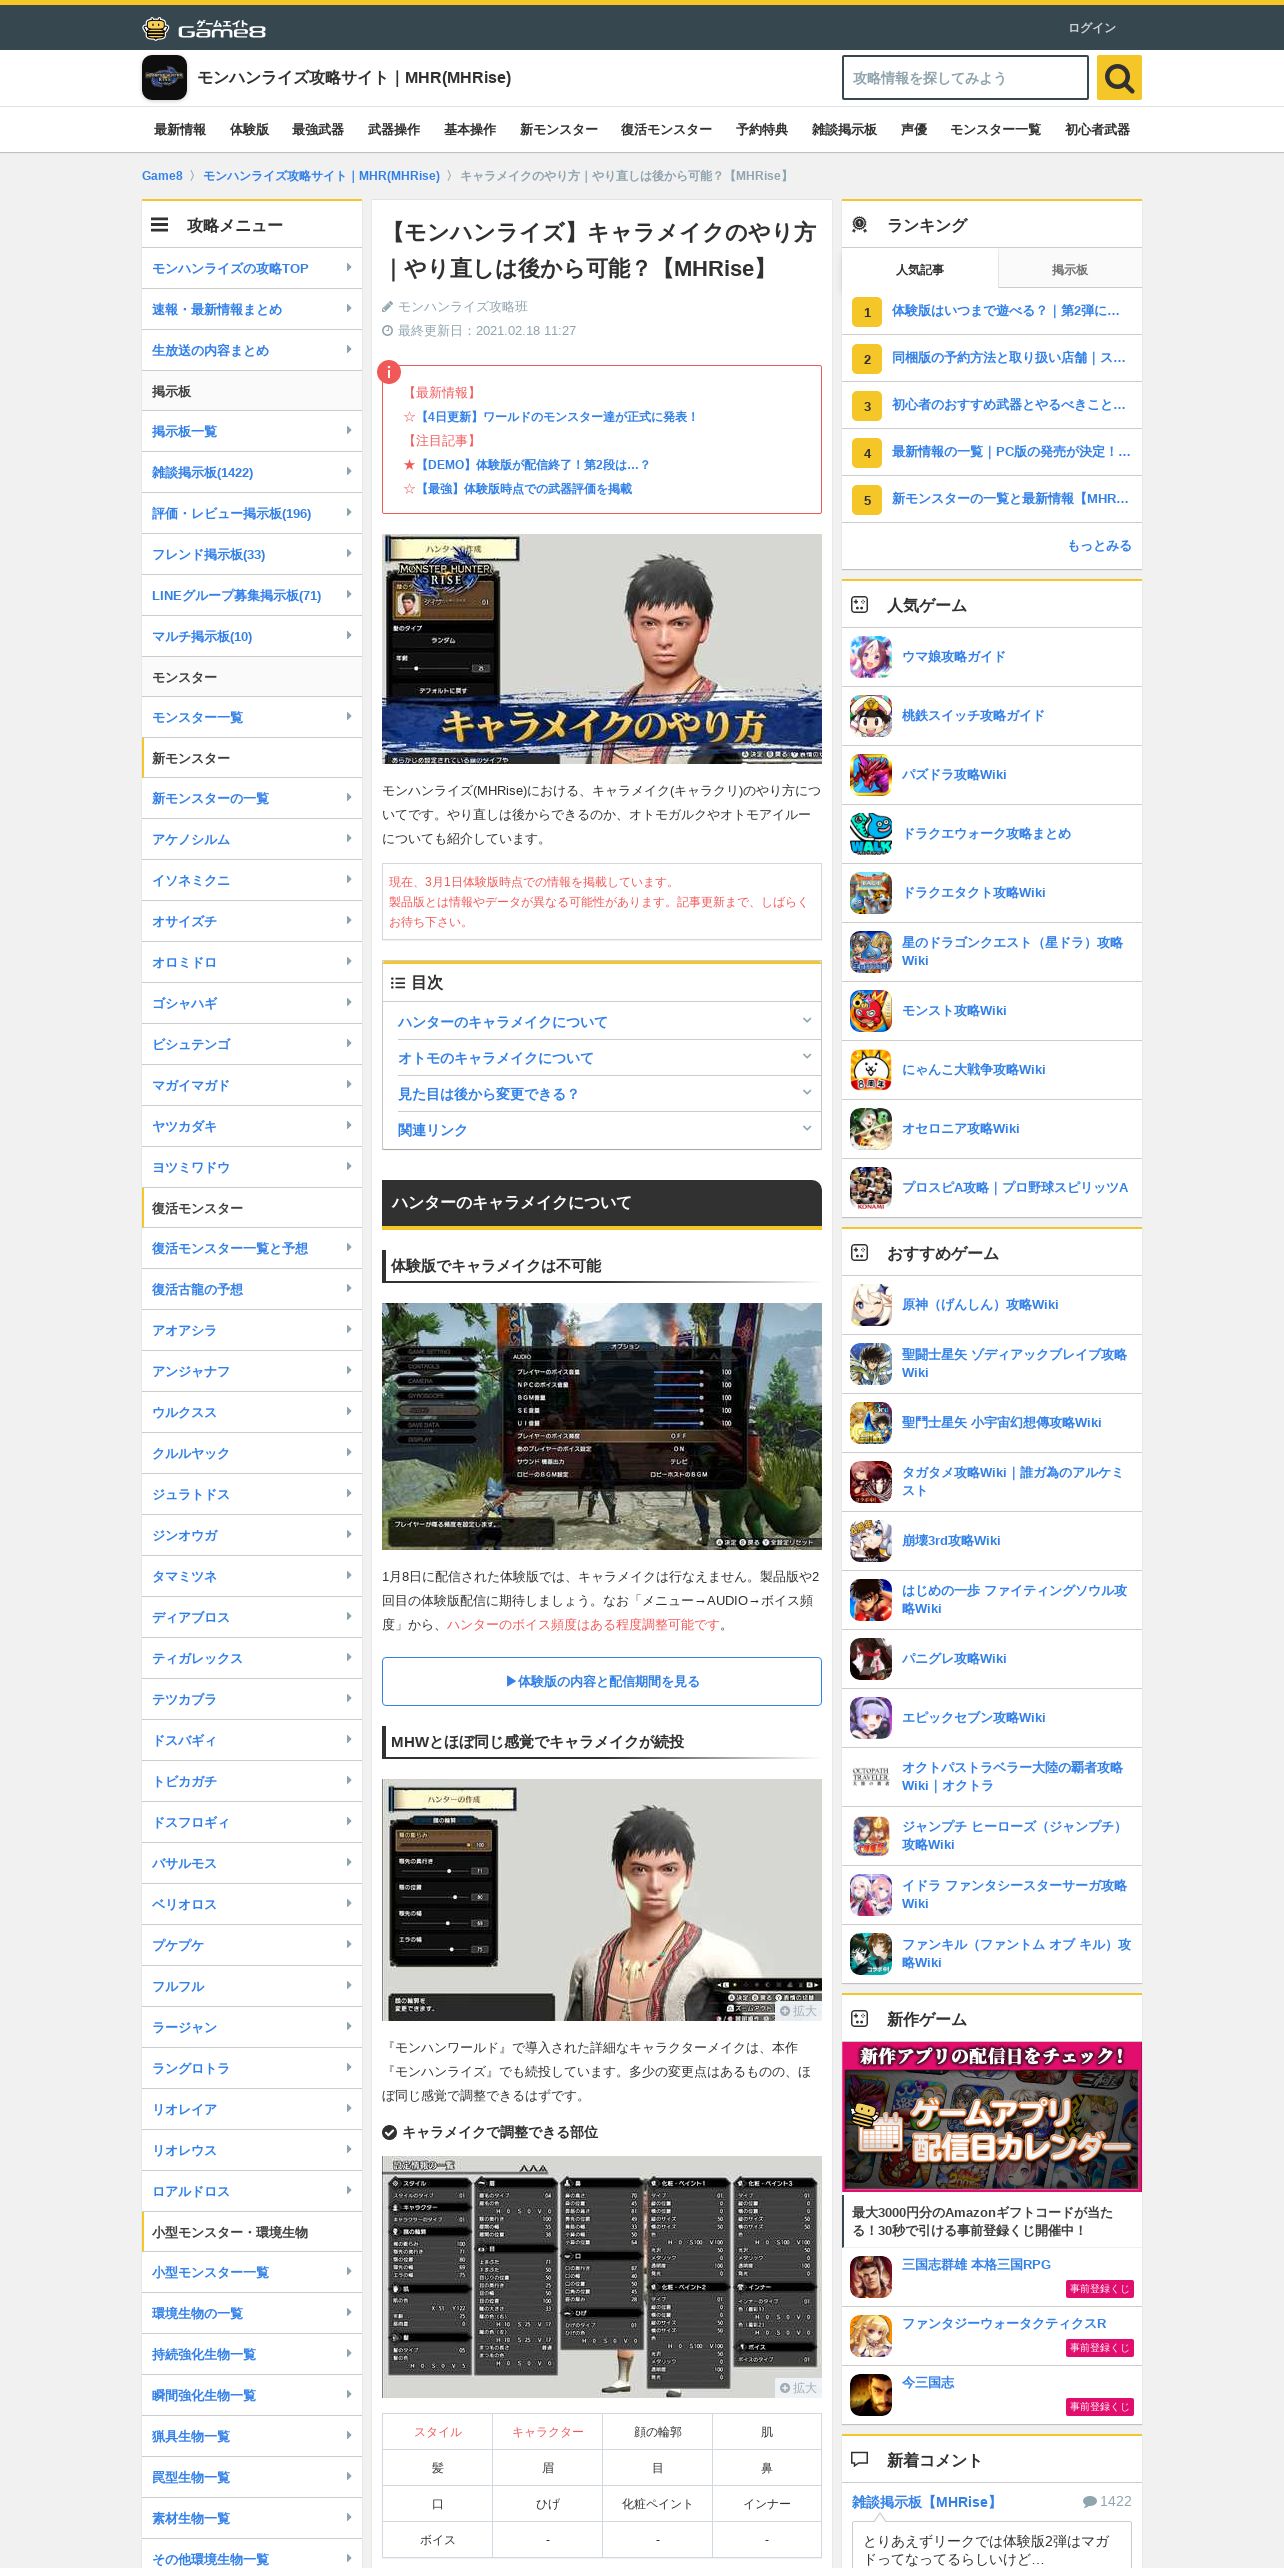Open 雑談掲示板 in the top navigation
This screenshot has width=1284, height=2568.
tap(844, 130)
